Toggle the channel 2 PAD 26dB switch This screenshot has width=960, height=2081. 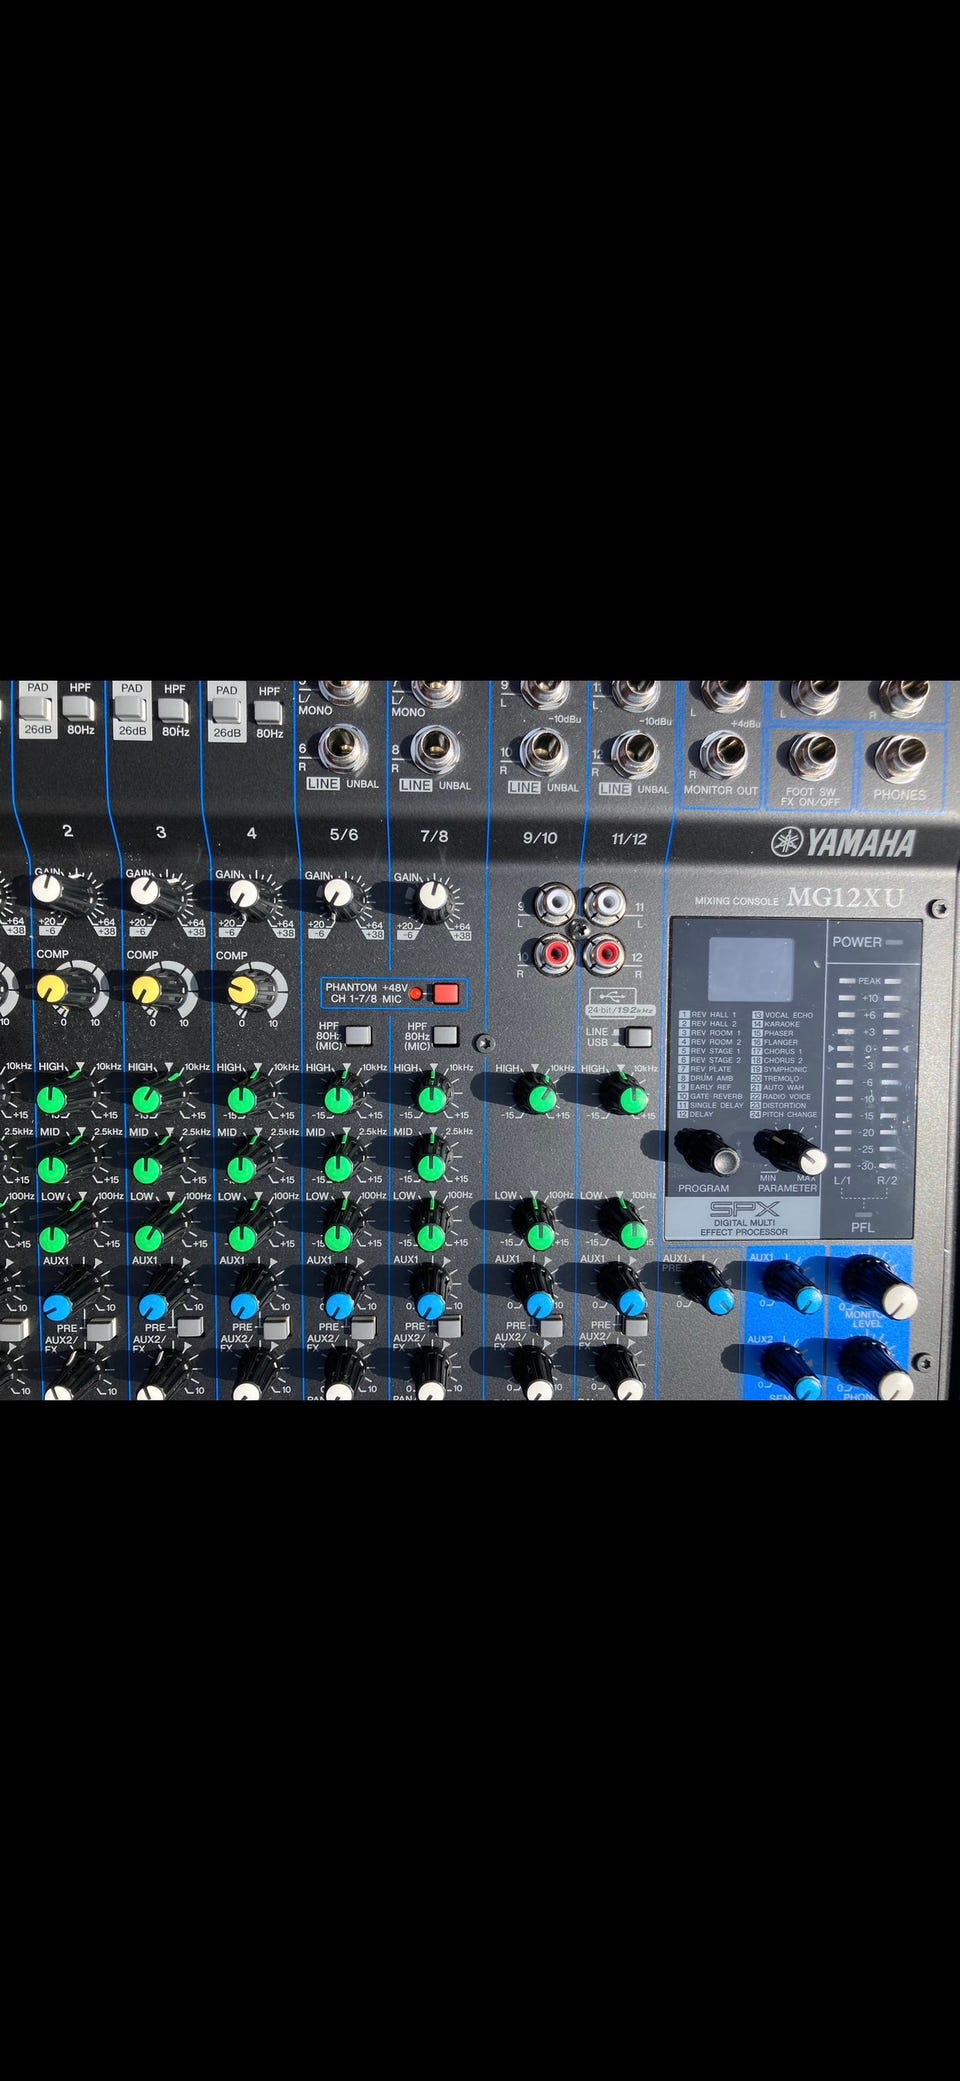coord(37,708)
